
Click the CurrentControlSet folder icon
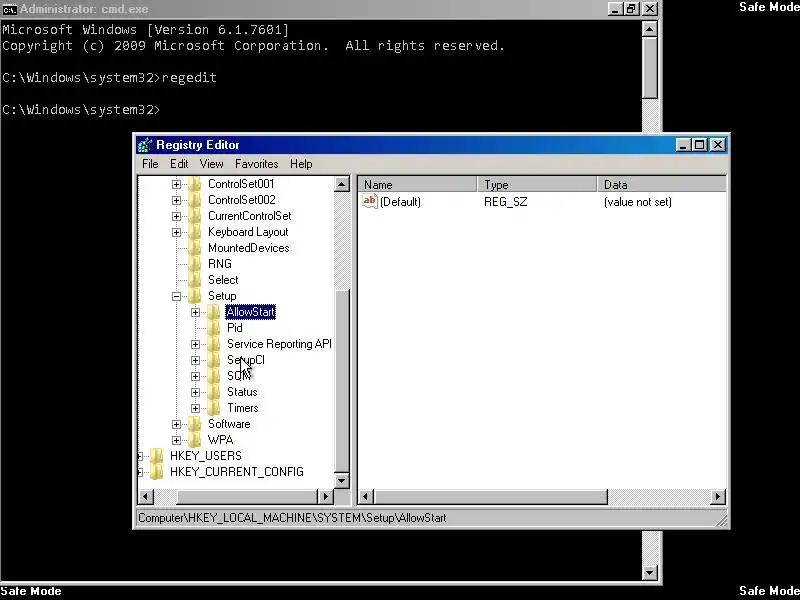(194, 216)
